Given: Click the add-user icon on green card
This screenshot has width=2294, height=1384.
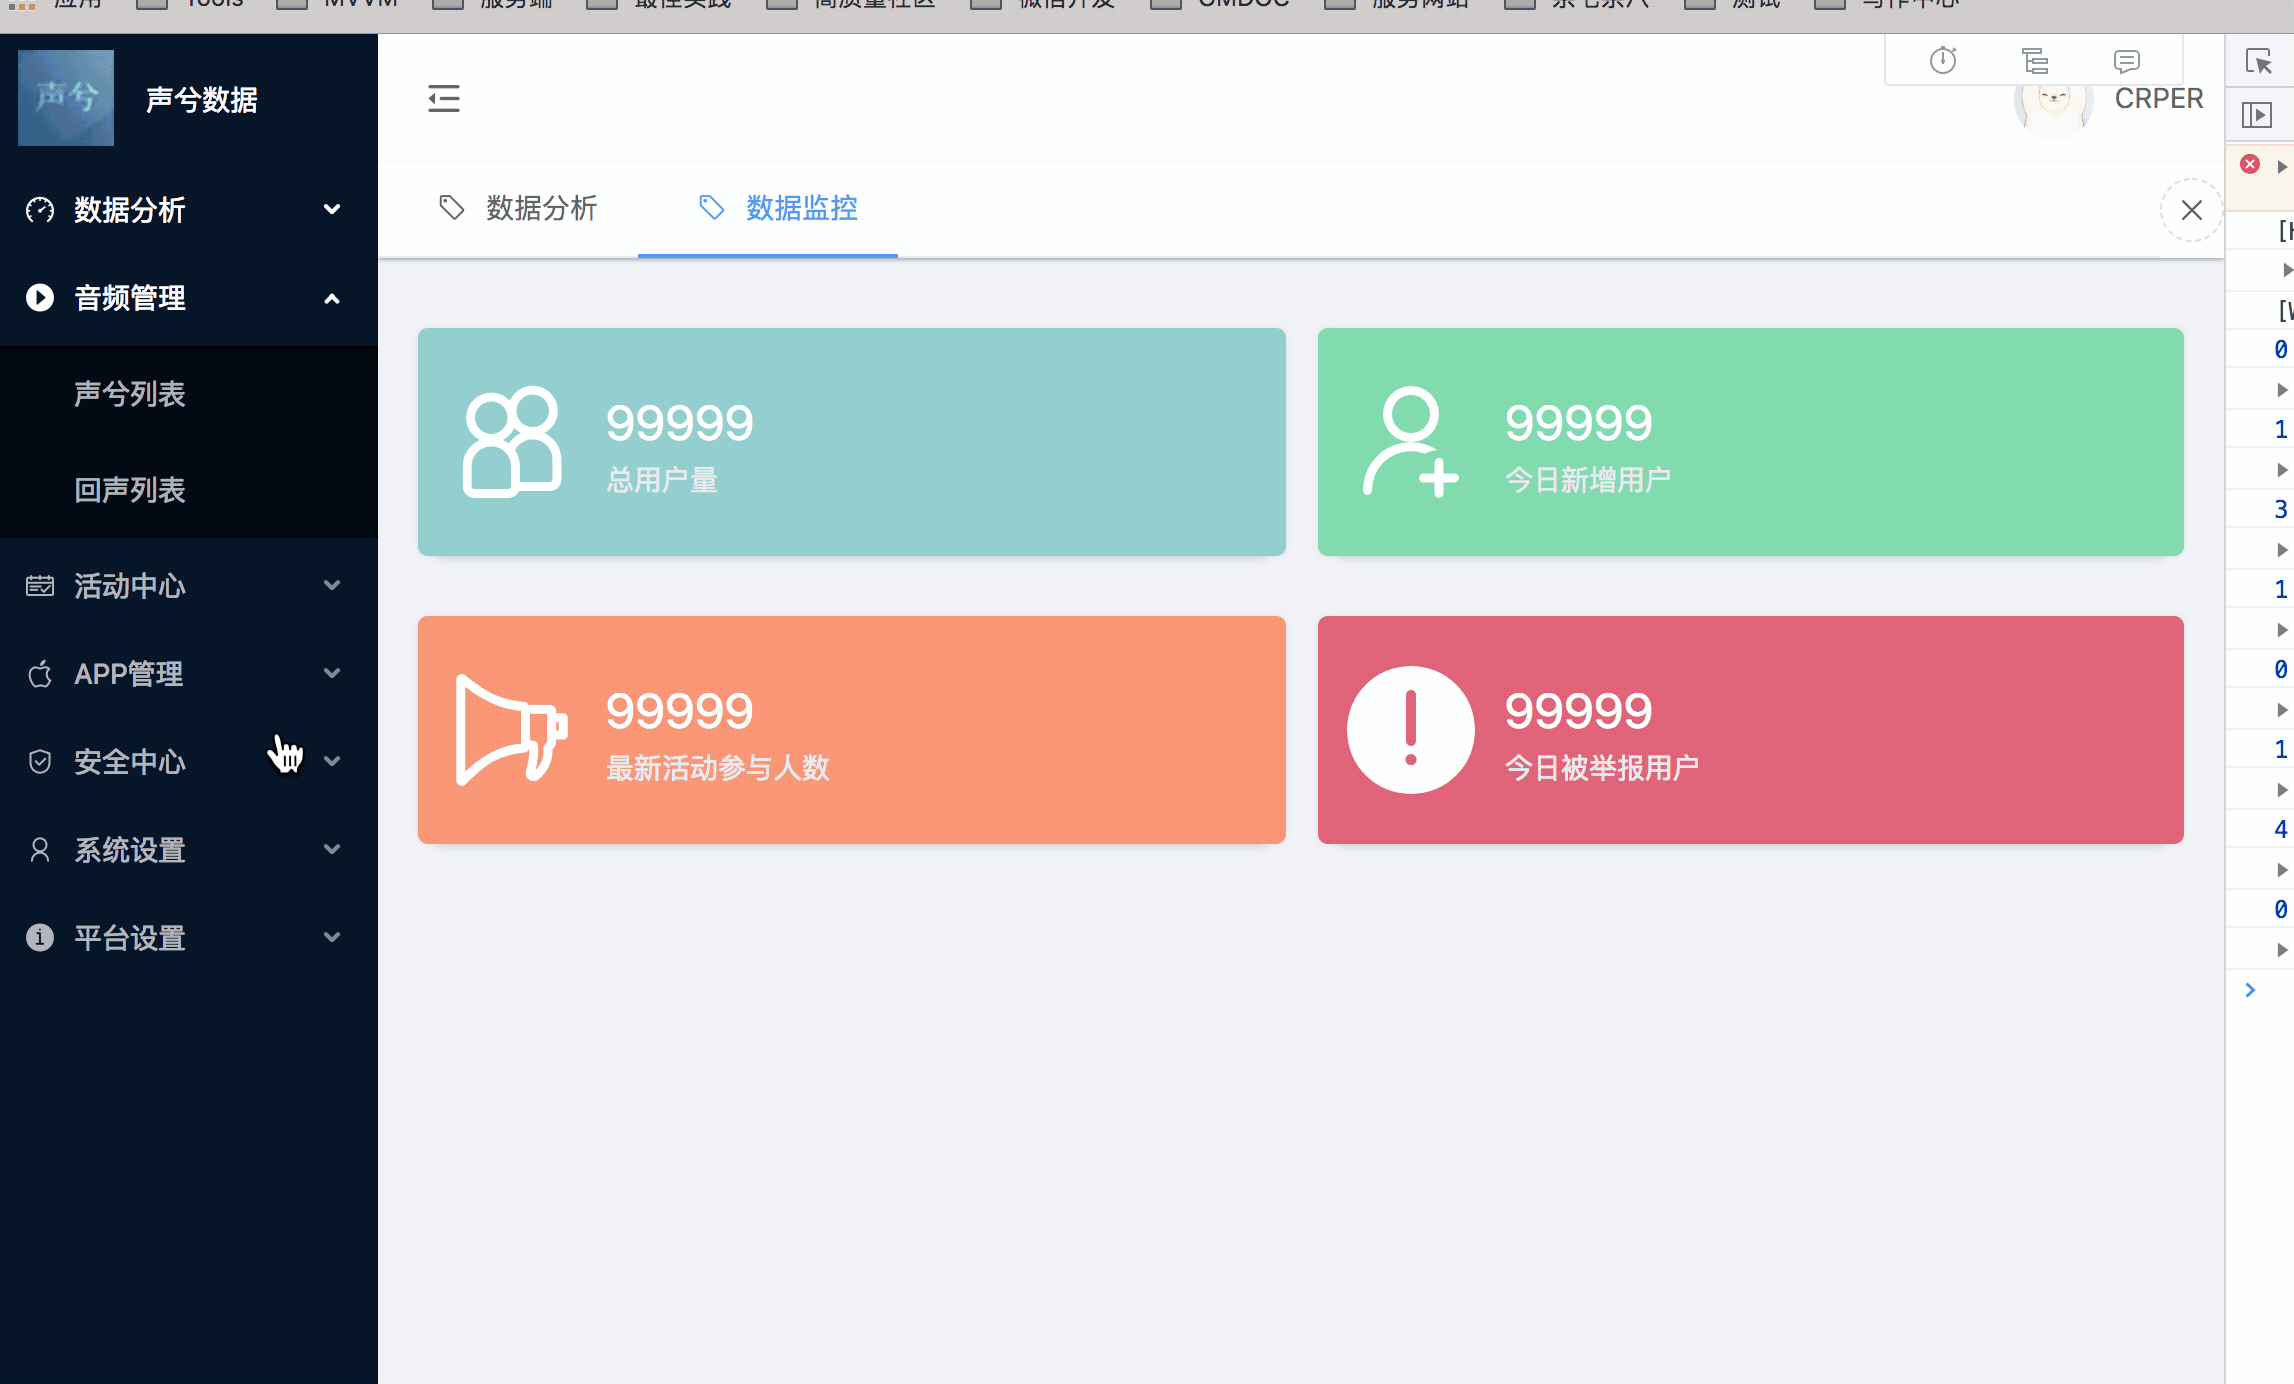Looking at the screenshot, I should [x=1410, y=442].
